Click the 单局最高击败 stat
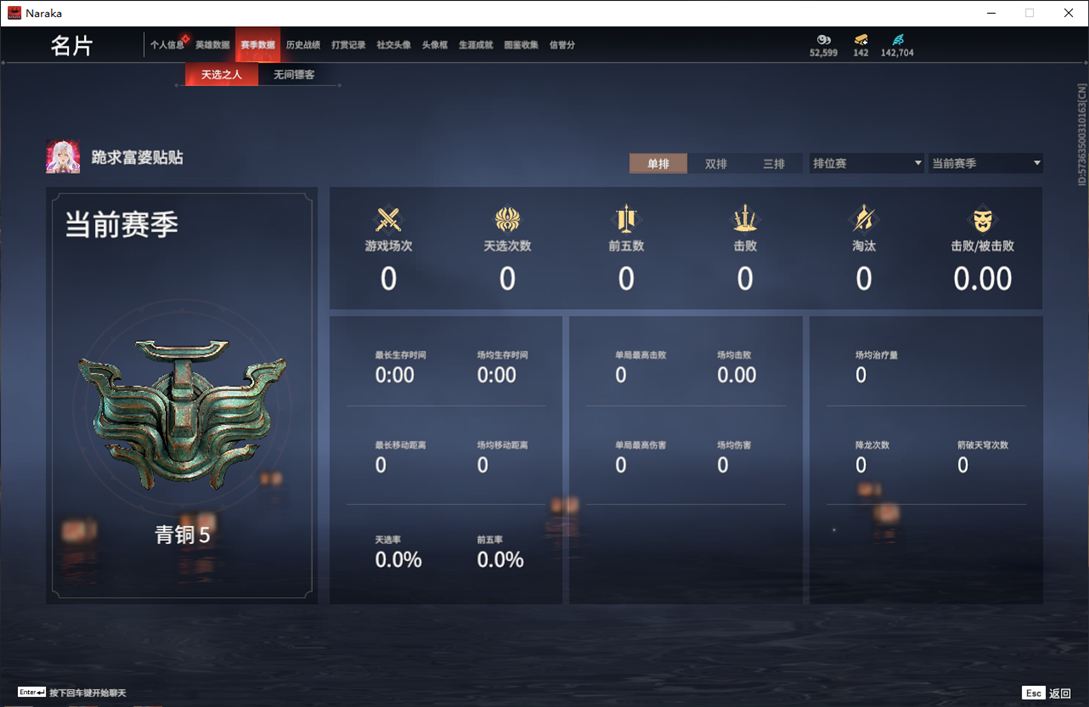1089x707 pixels. tap(640, 367)
